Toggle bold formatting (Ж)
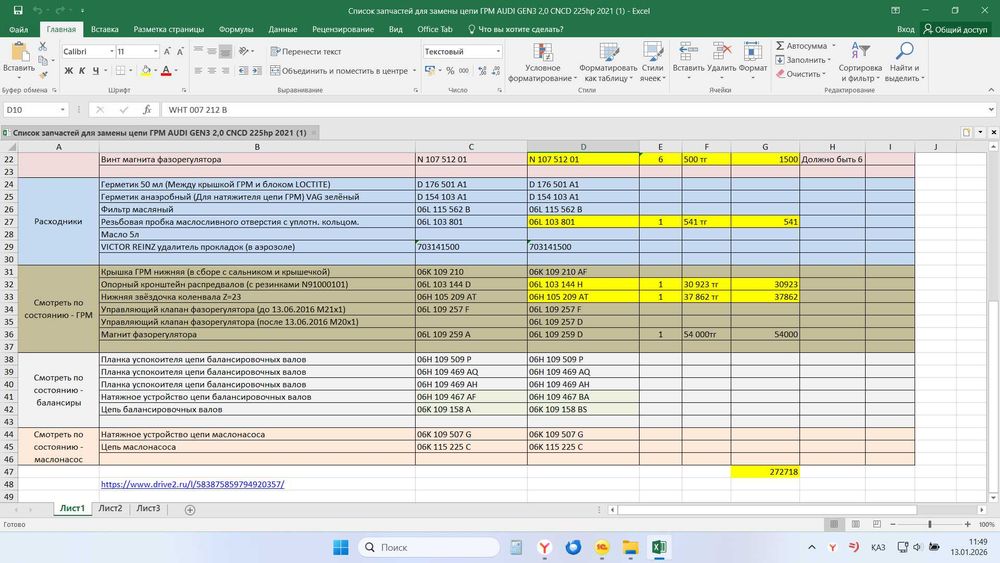Image resolution: width=1000 pixels, height=563 pixels. tap(68, 71)
